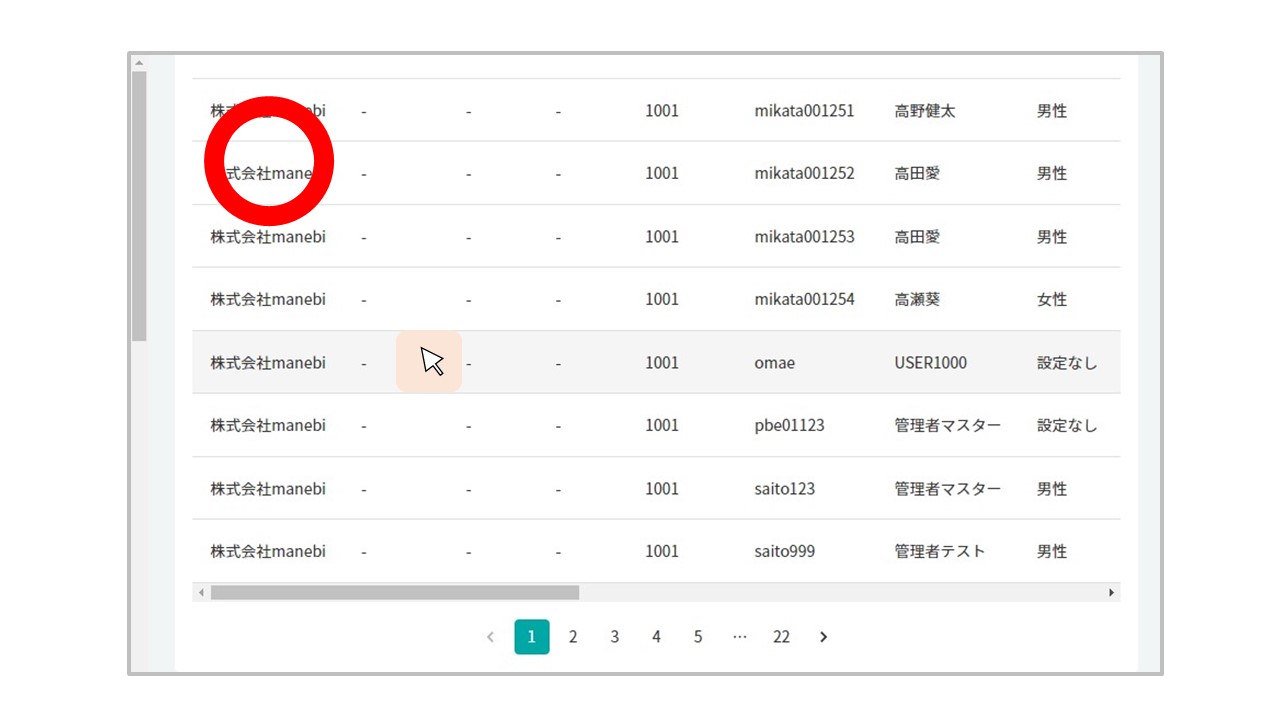The width and height of the screenshot is (1280, 720).
Task: Select user ID pbe01123
Action: click(x=789, y=425)
